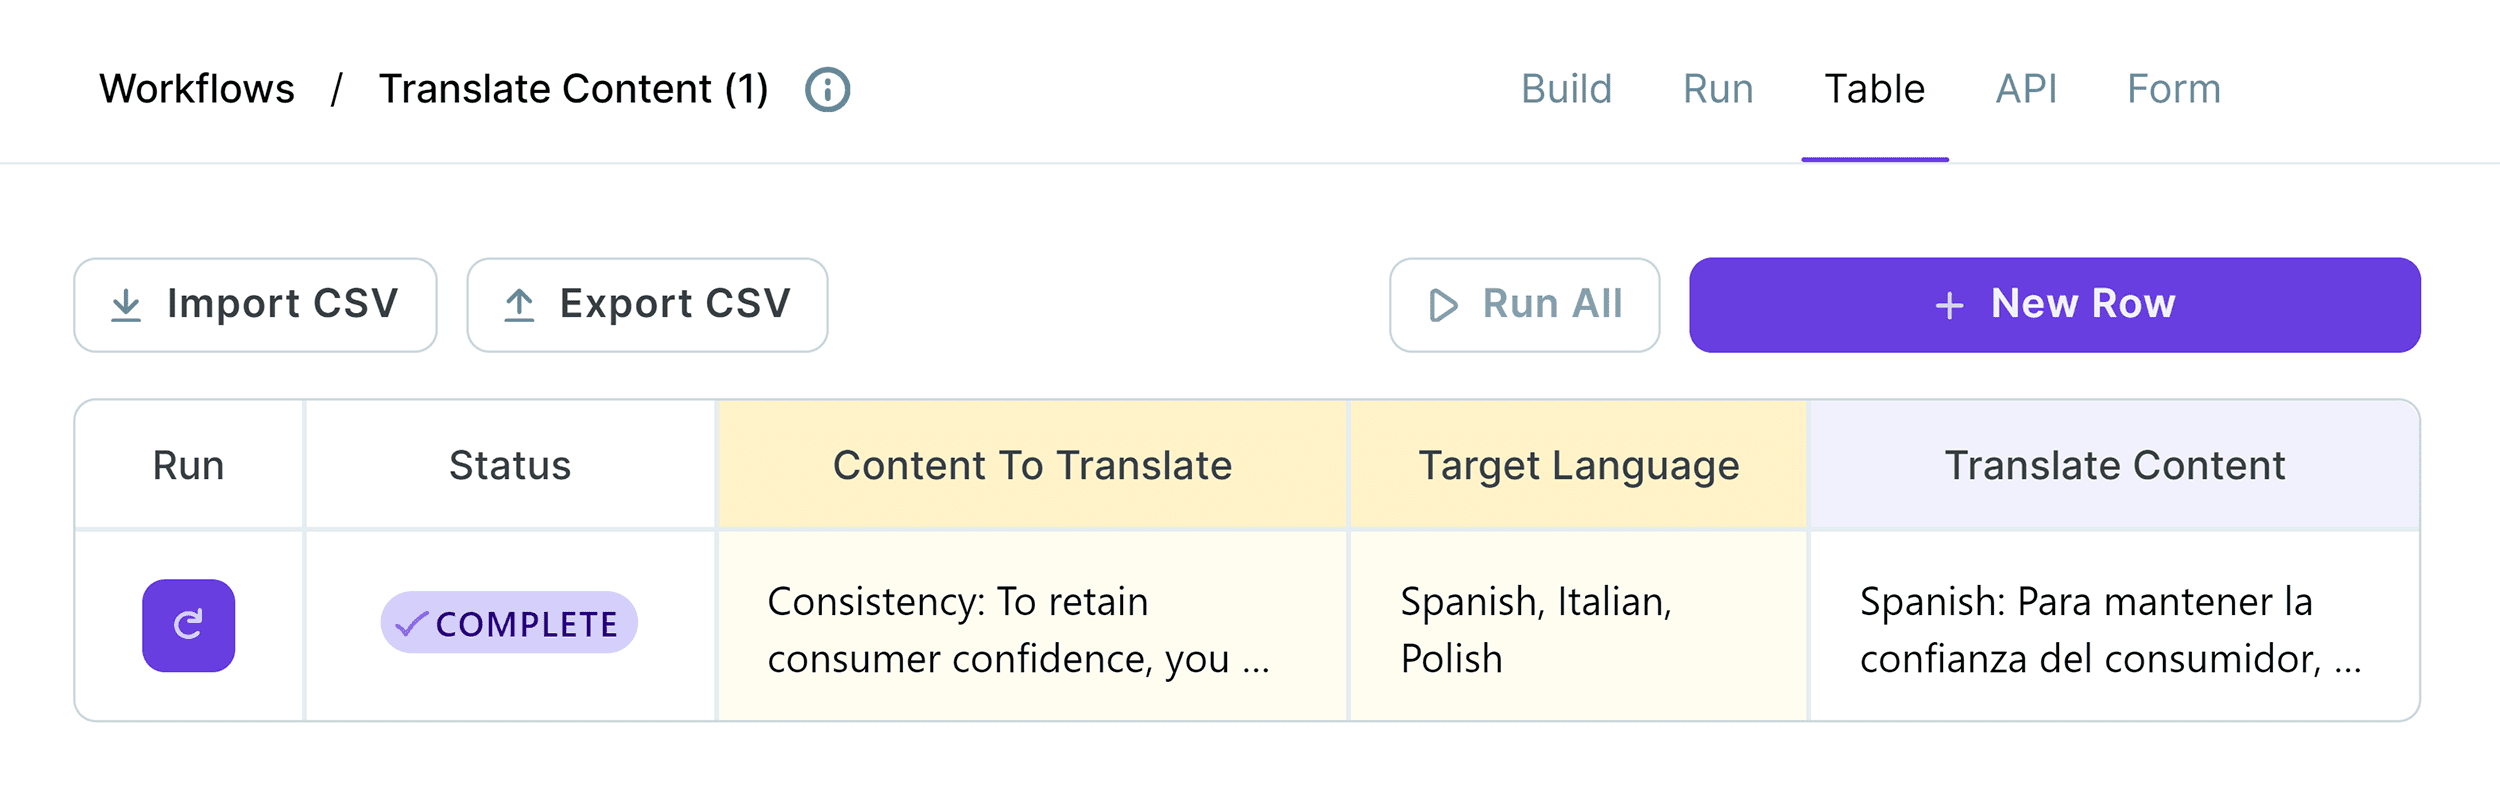The image size is (2500, 804).
Task: Select the Form tab
Action: pyautogui.click(x=2173, y=88)
